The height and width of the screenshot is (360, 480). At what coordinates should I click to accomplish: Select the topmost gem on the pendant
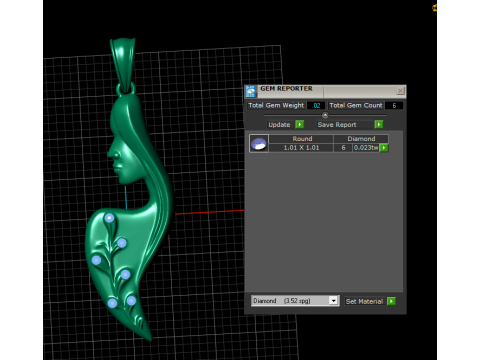click(x=109, y=218)
